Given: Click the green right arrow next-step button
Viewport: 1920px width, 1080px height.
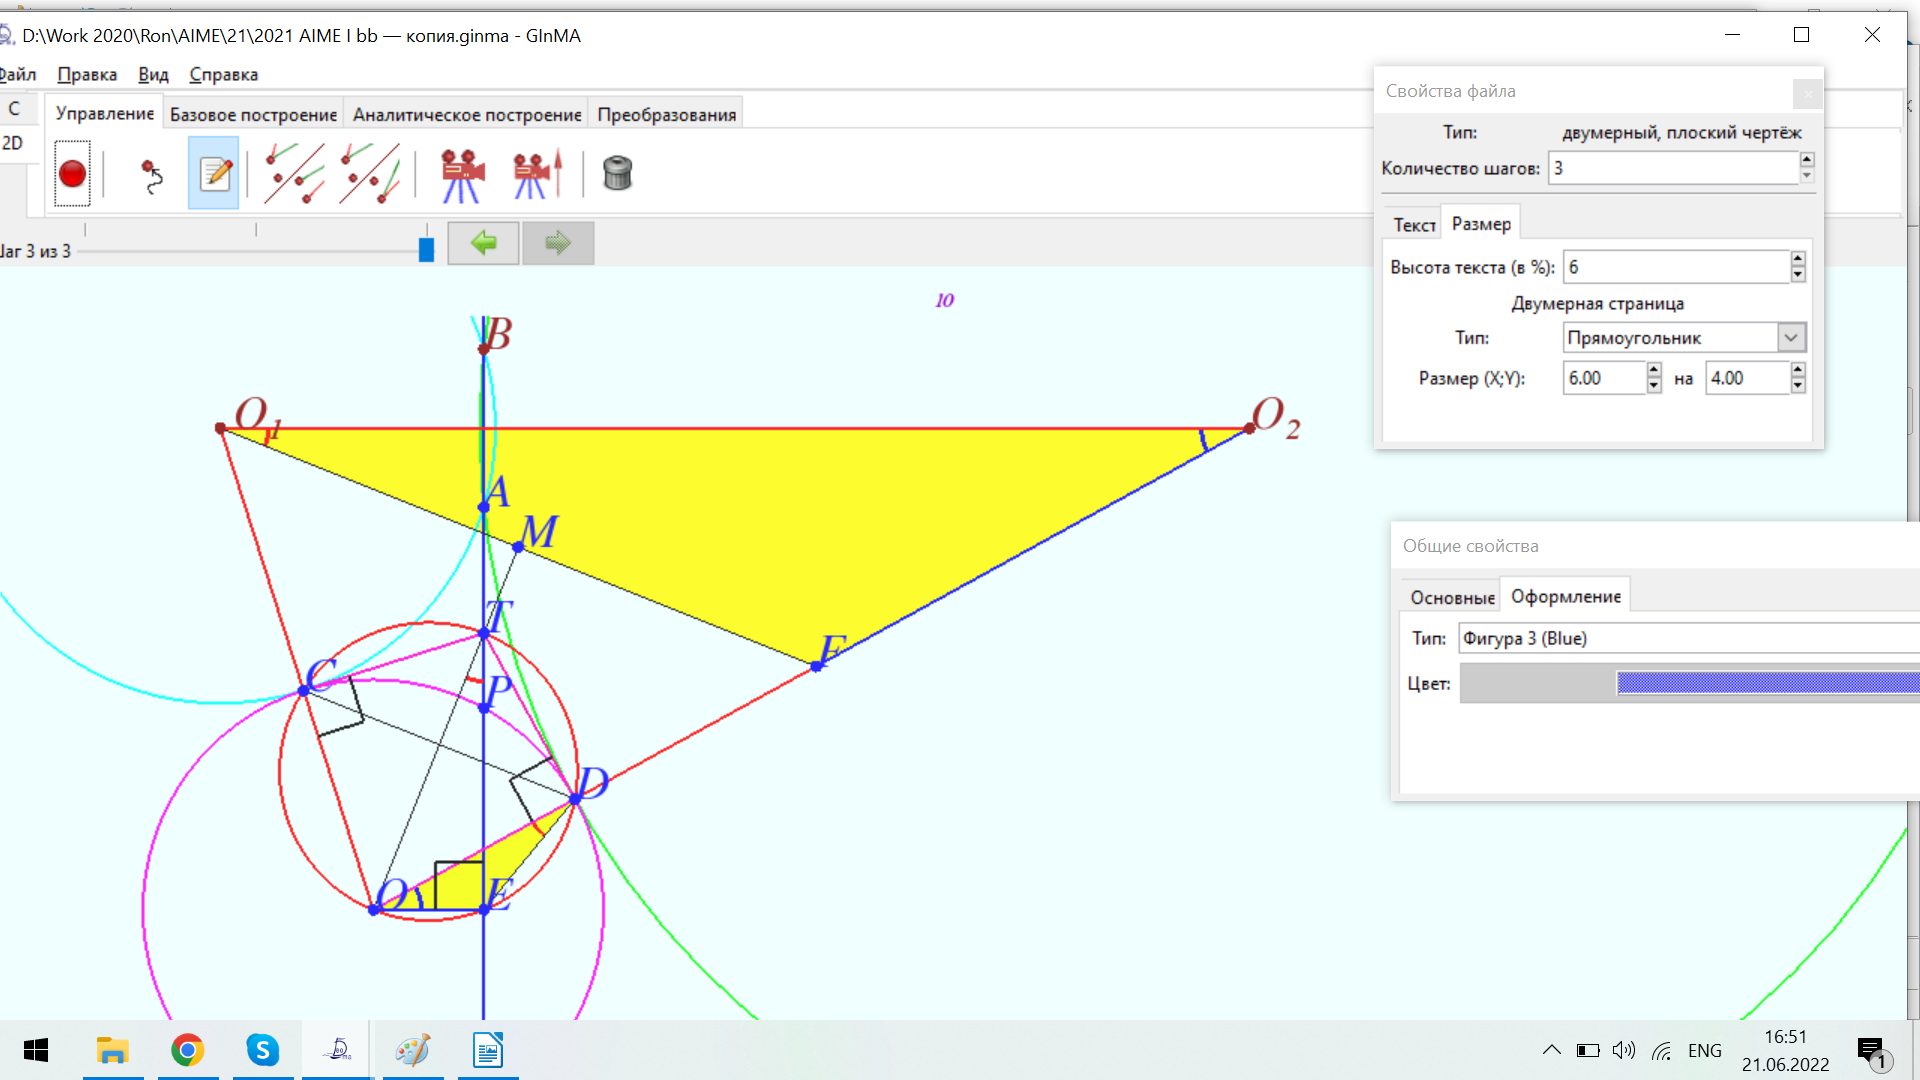Looking at the screenshot, I should click(557, 243).
